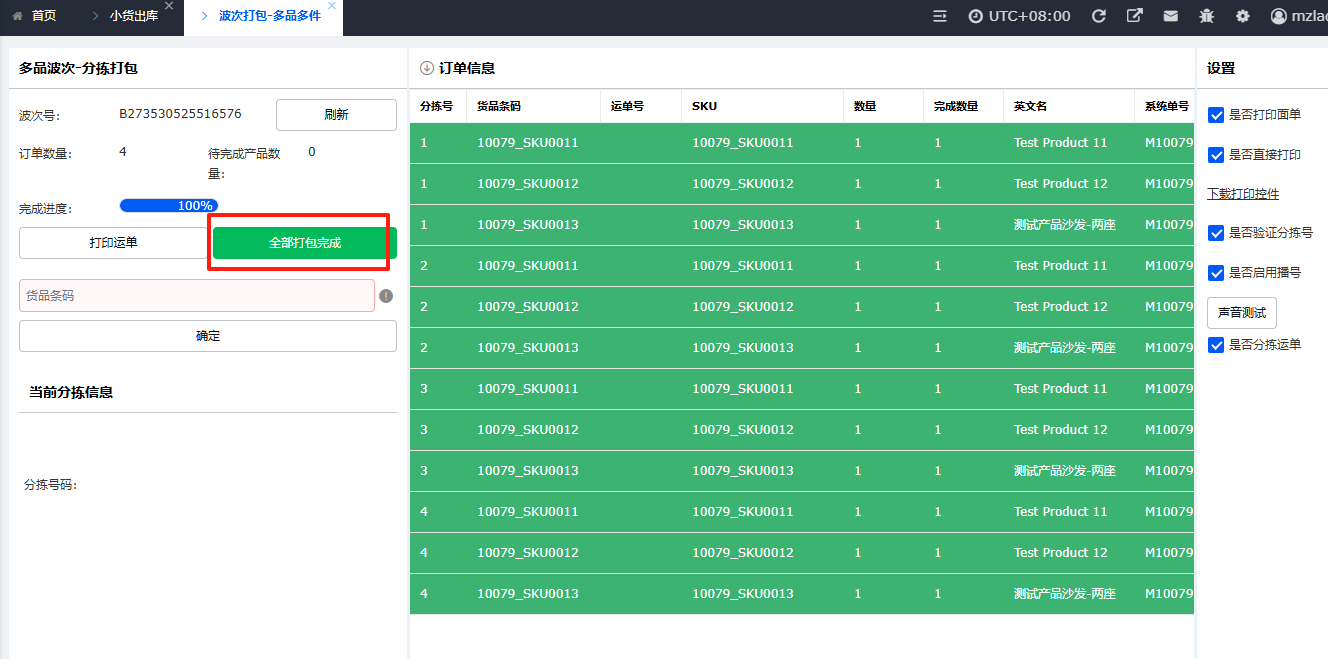
Task: Open the settings gear icon
Action: click(1243, 16)
